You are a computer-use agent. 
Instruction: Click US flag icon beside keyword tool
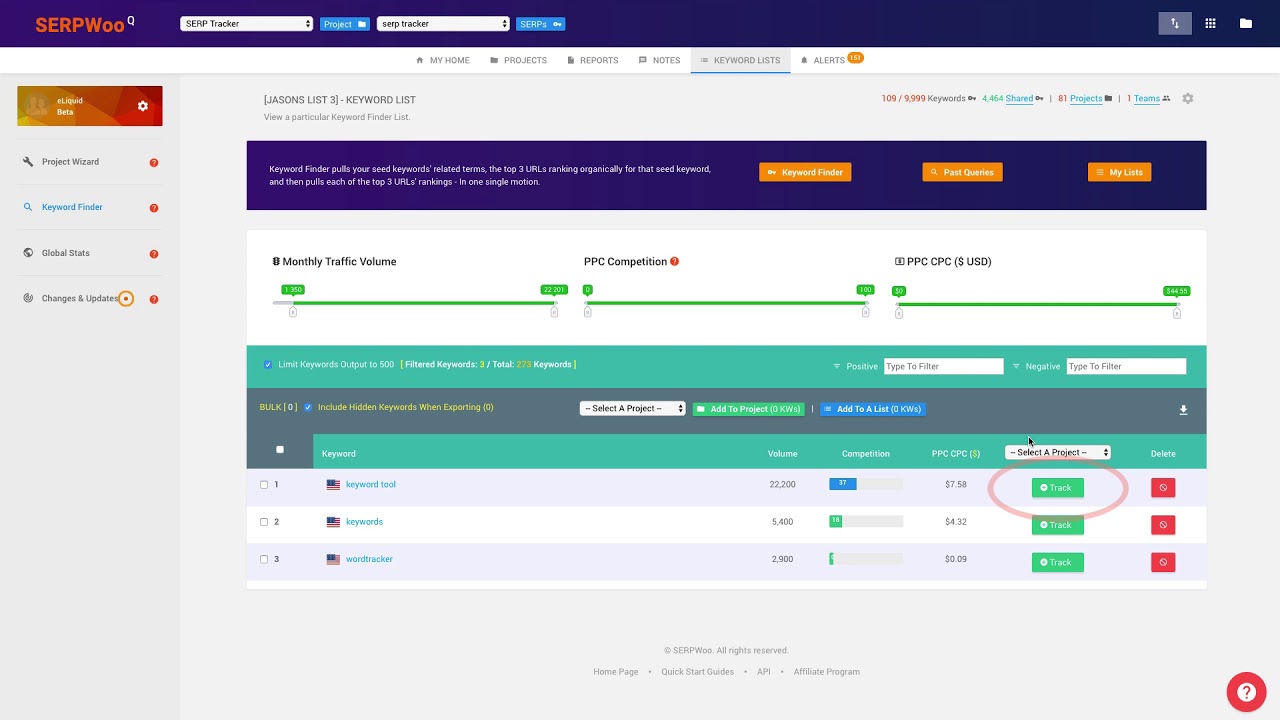click(x=333, y=485)
